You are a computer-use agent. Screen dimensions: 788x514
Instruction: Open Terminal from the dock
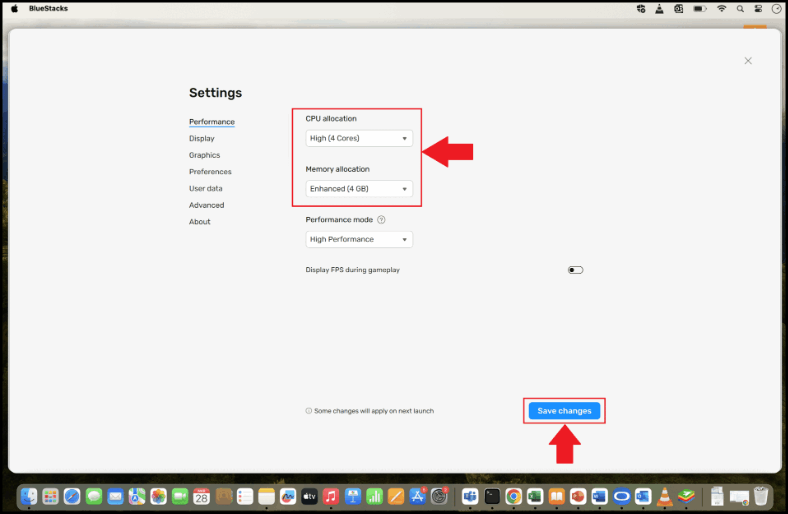coord(492,497)
